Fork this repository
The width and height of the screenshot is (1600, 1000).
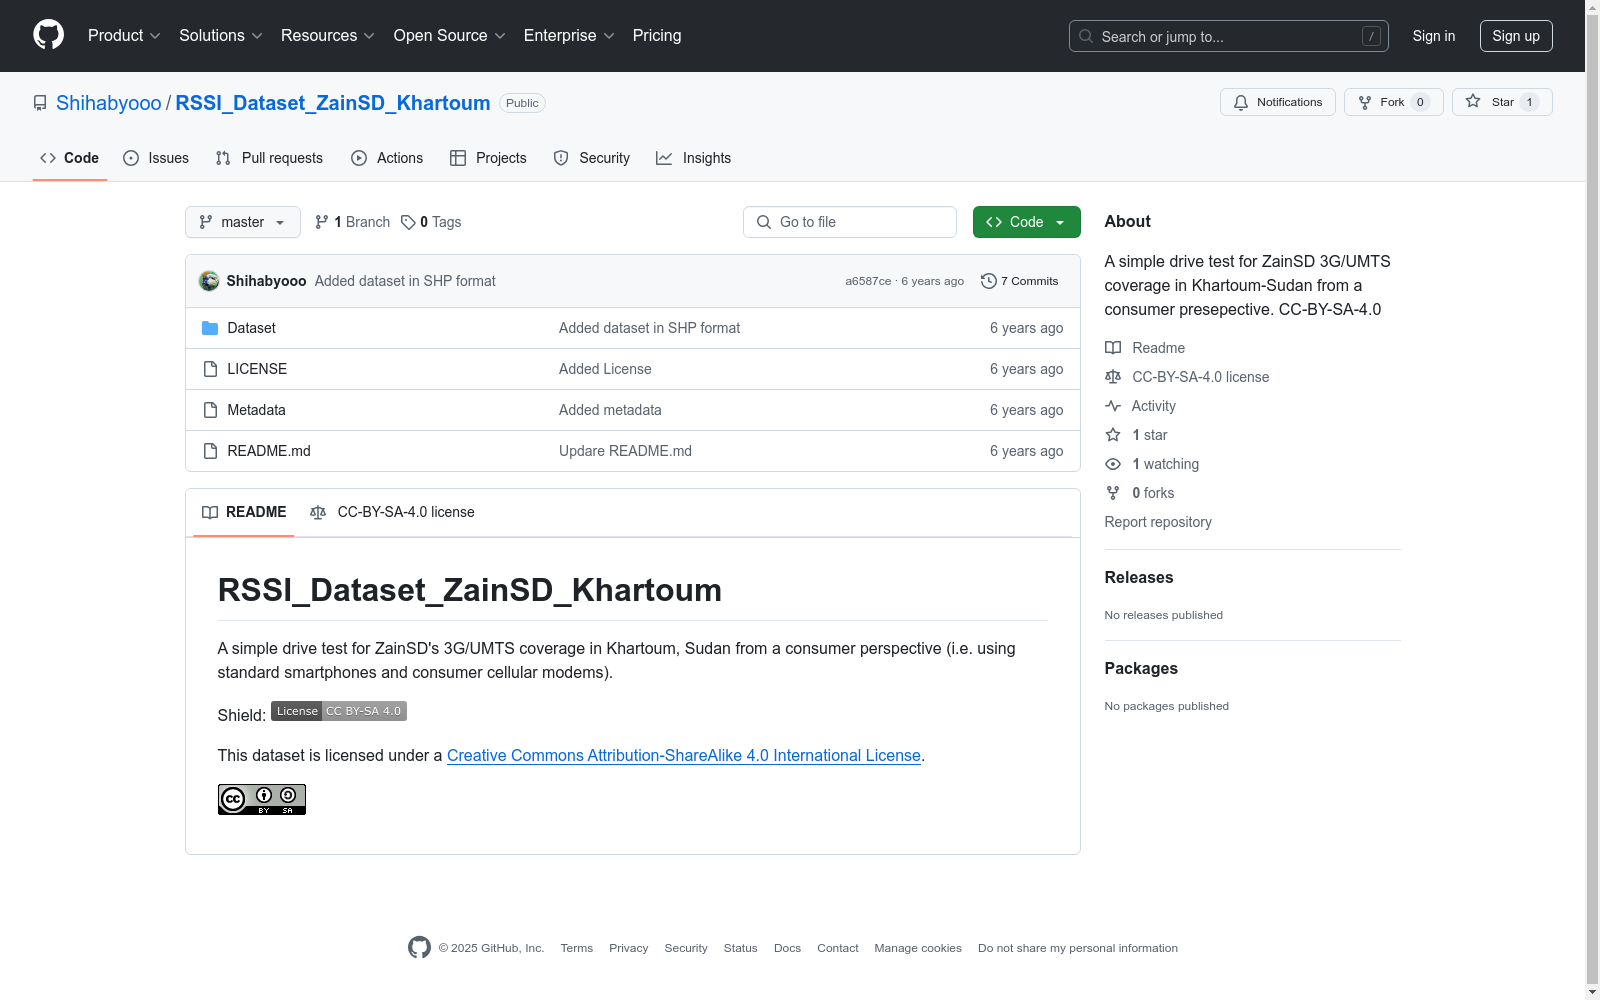1393,102
